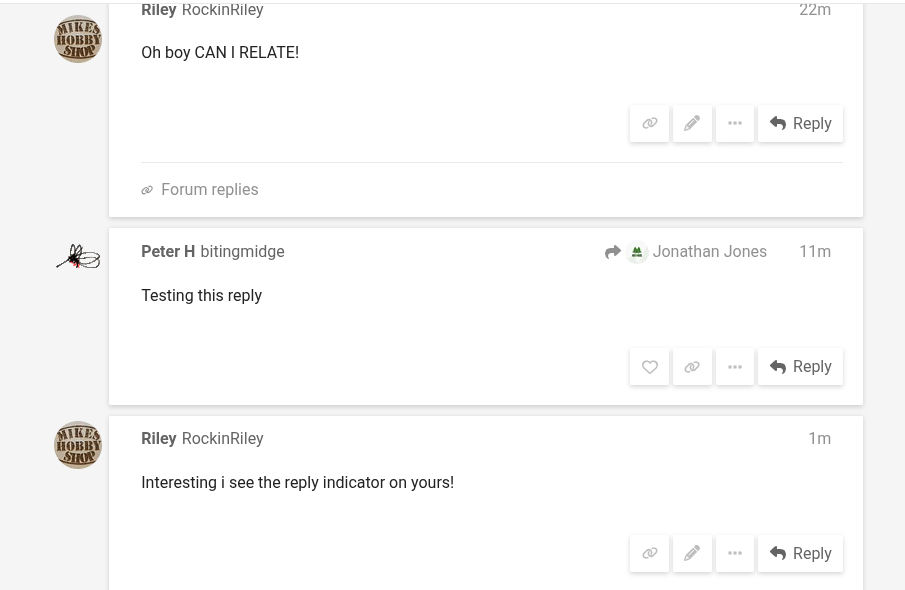Open more menu on Riley's last post
This screenshot has height=590, width=905.
click(x=735, y=553)
